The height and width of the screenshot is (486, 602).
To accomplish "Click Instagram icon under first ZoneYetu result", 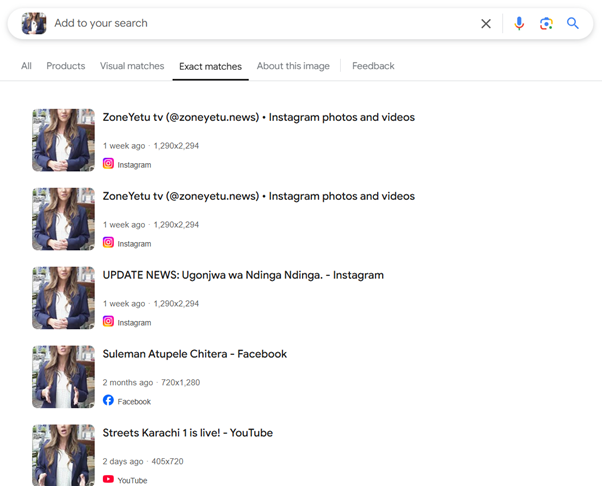I will click(108, 164).
